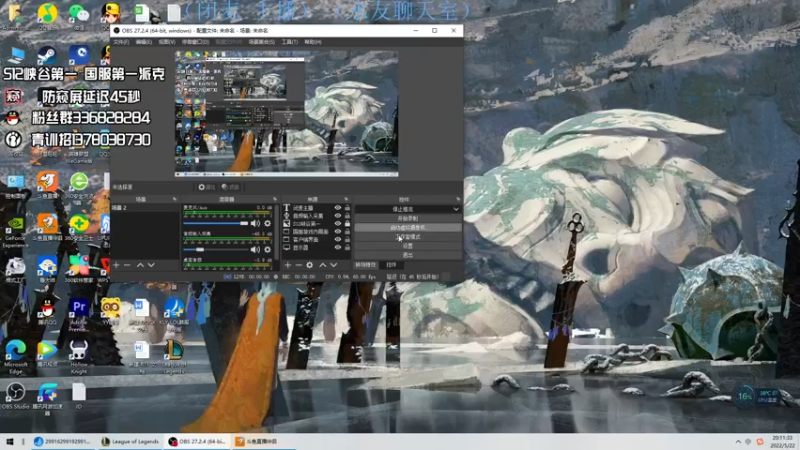Add a source with the plus icon

coord(288,265)
